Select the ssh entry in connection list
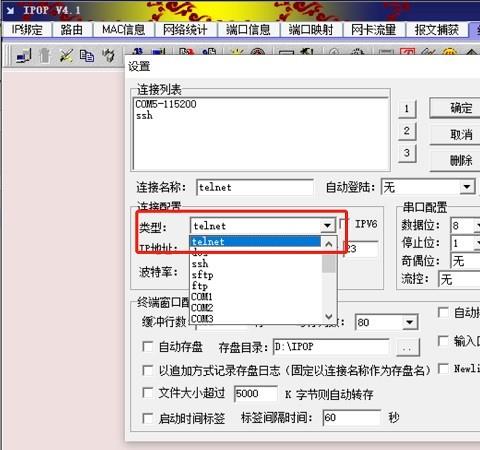The height and width of the screenshot is (450, 480). pyautogui.click(x=144, y=116)
